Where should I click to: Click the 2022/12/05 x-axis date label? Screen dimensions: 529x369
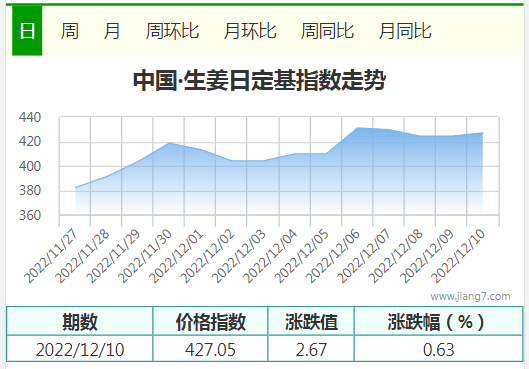[301, 256]
